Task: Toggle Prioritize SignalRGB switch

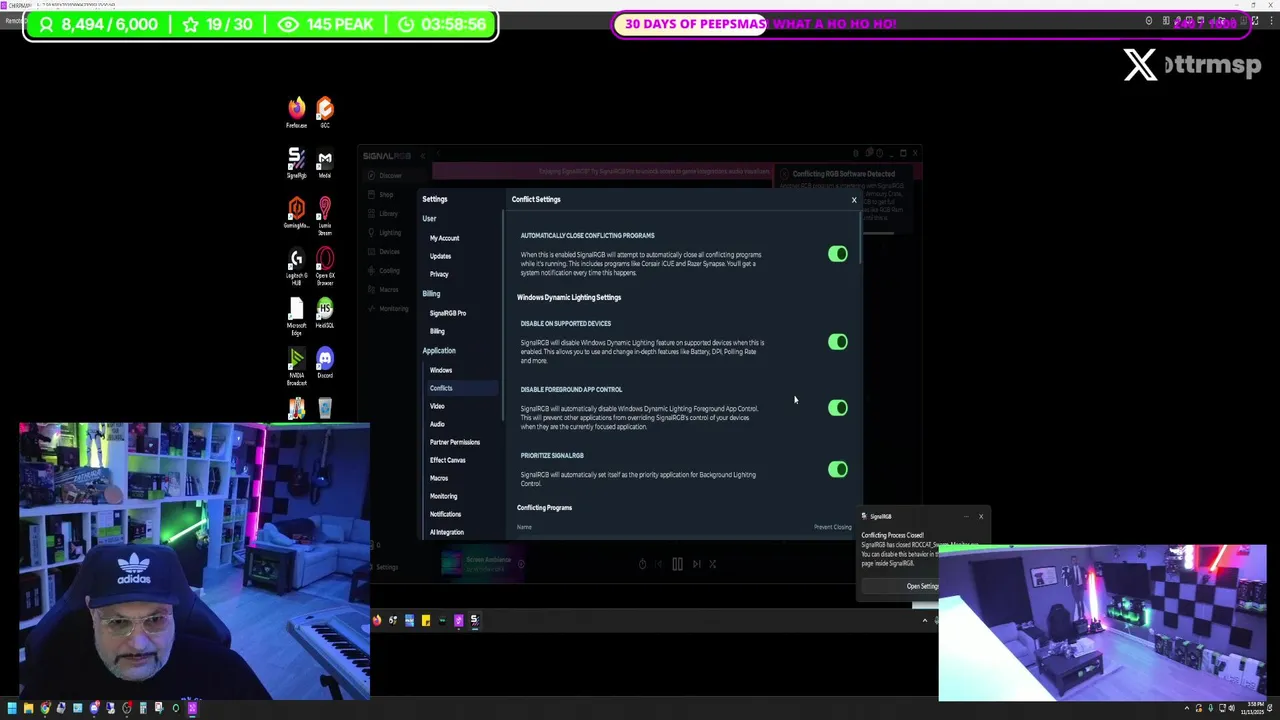Action: [x=838, y=469]
